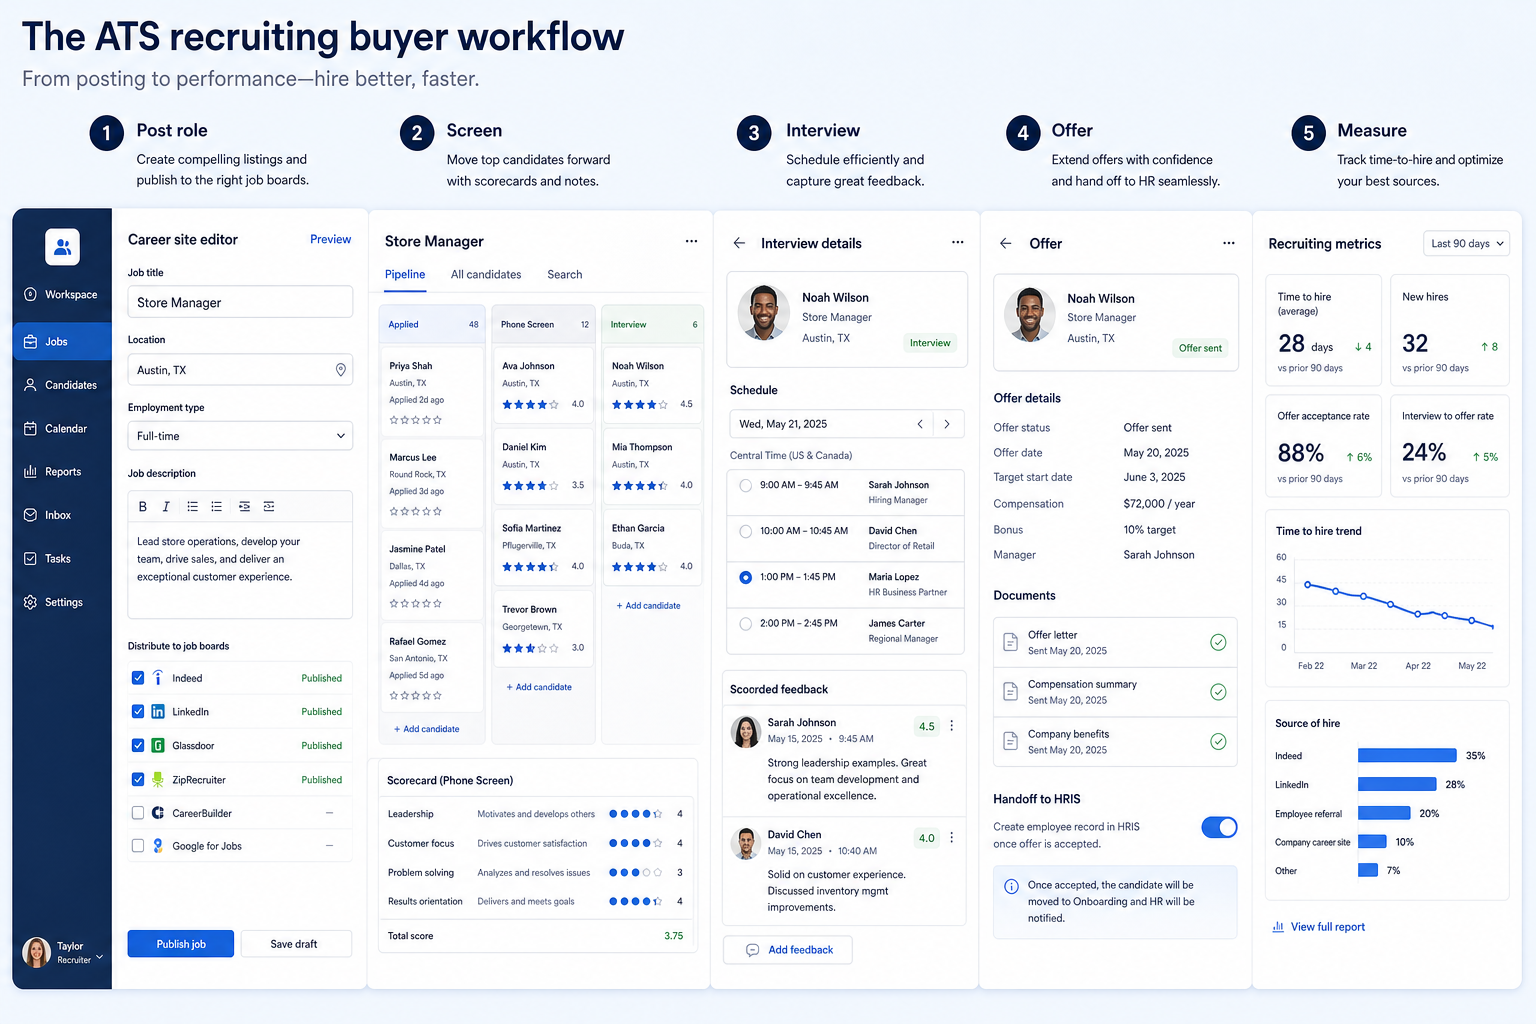This screenshot has width=1536, height=1024.
Task: Open Workspace in the sidebar
Action: coord(61,295)
